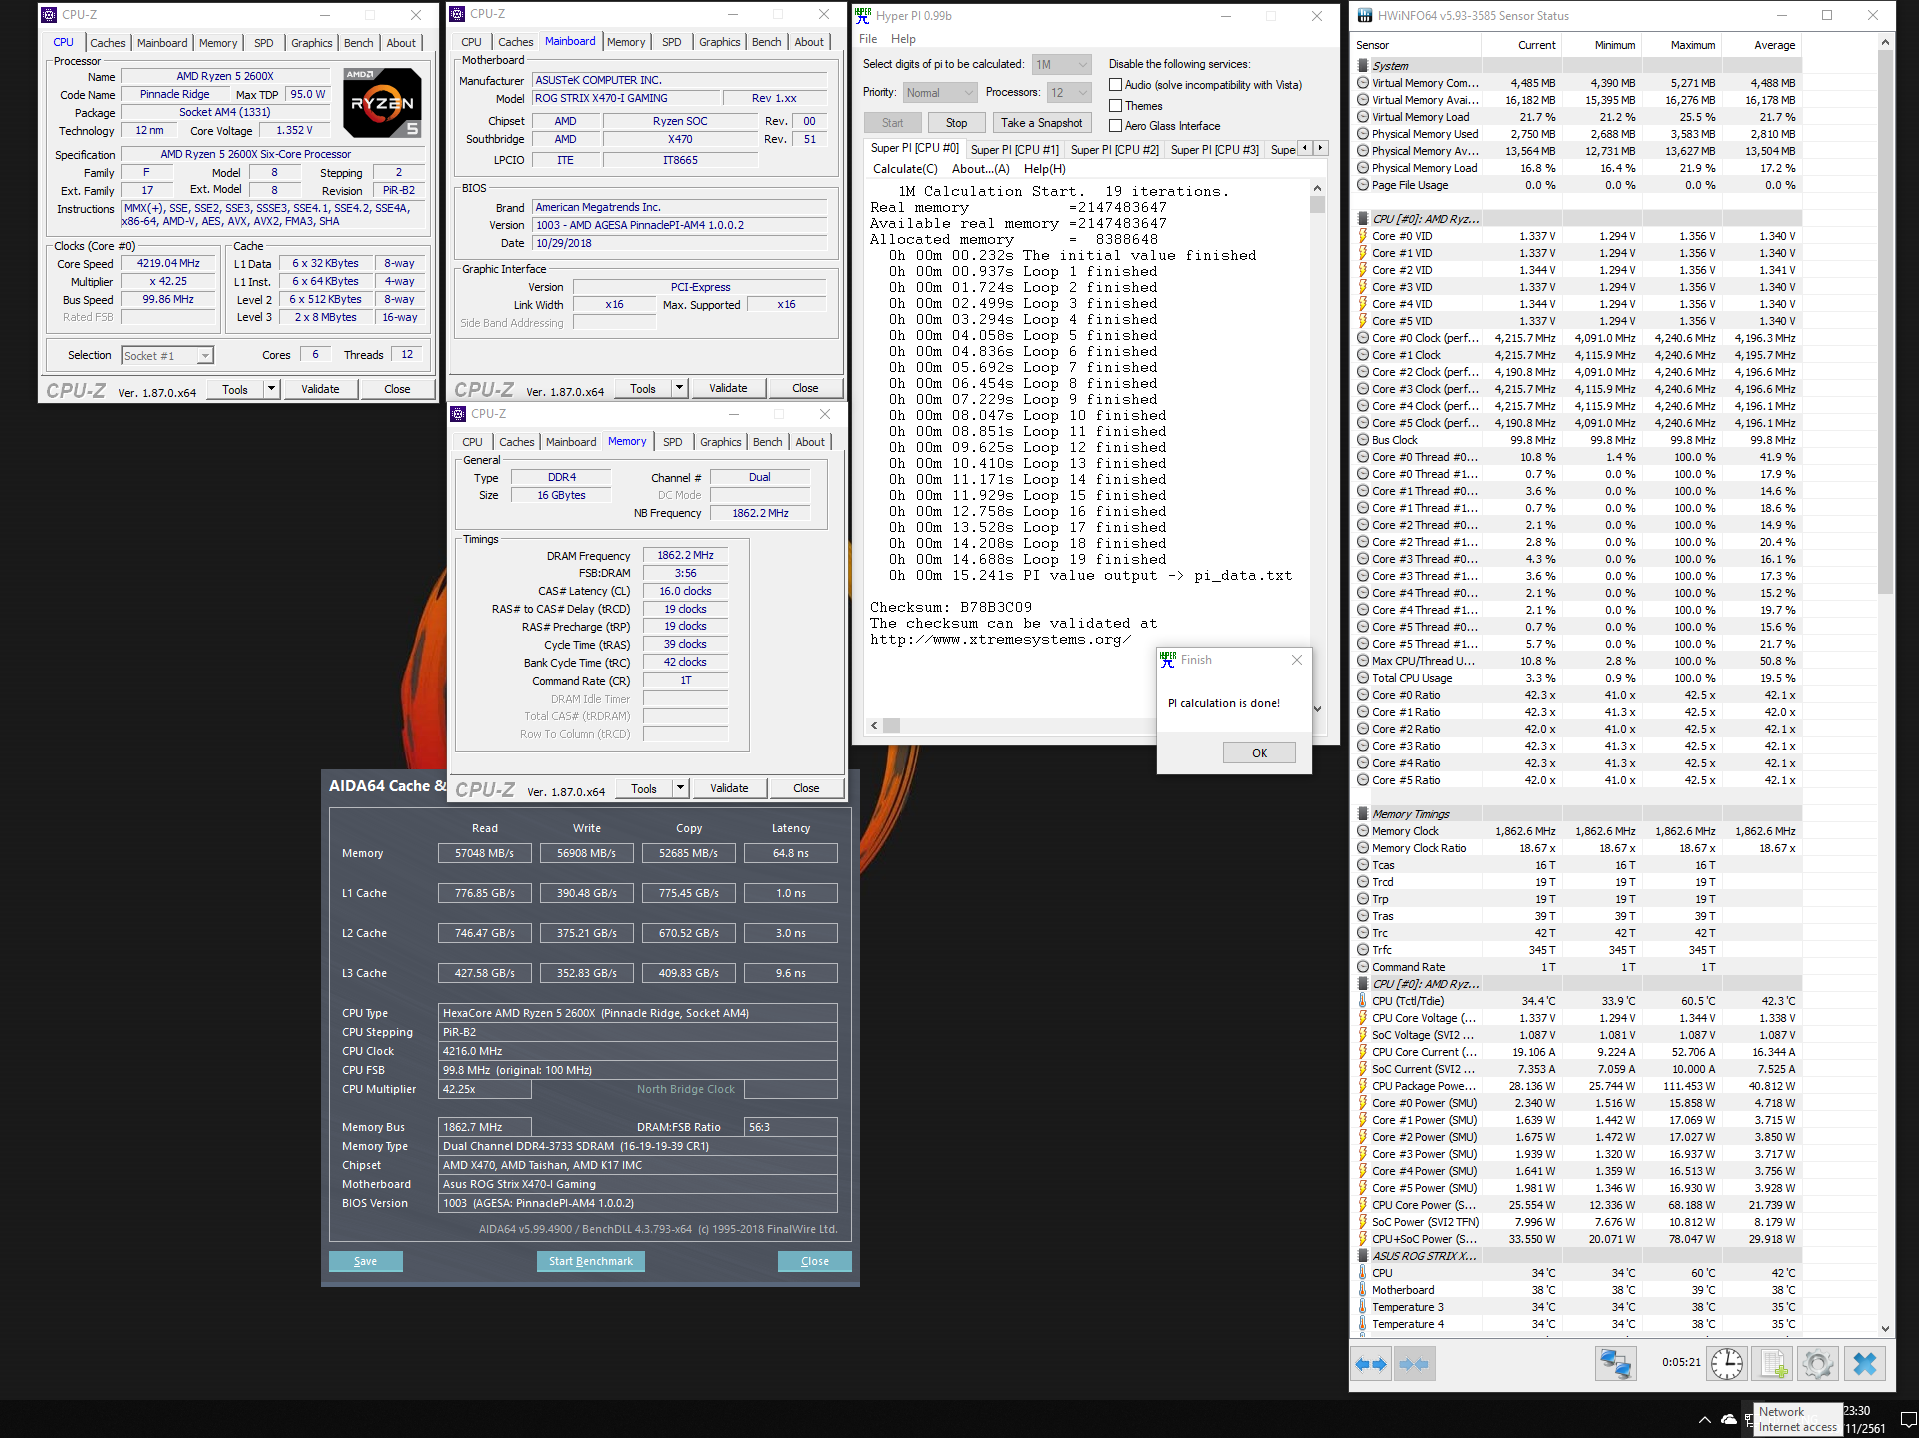Click the collapse columns arrows icon in HWiNFO
The height and width of the screenshot is (1438, 1919).
[x=1414, y=1364]
